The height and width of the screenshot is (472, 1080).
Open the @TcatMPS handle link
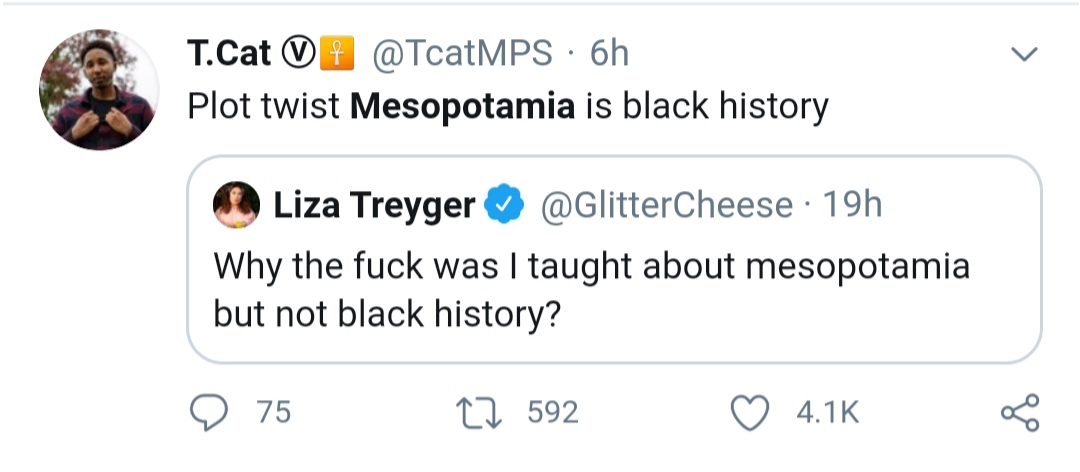(x=462, y=53)
